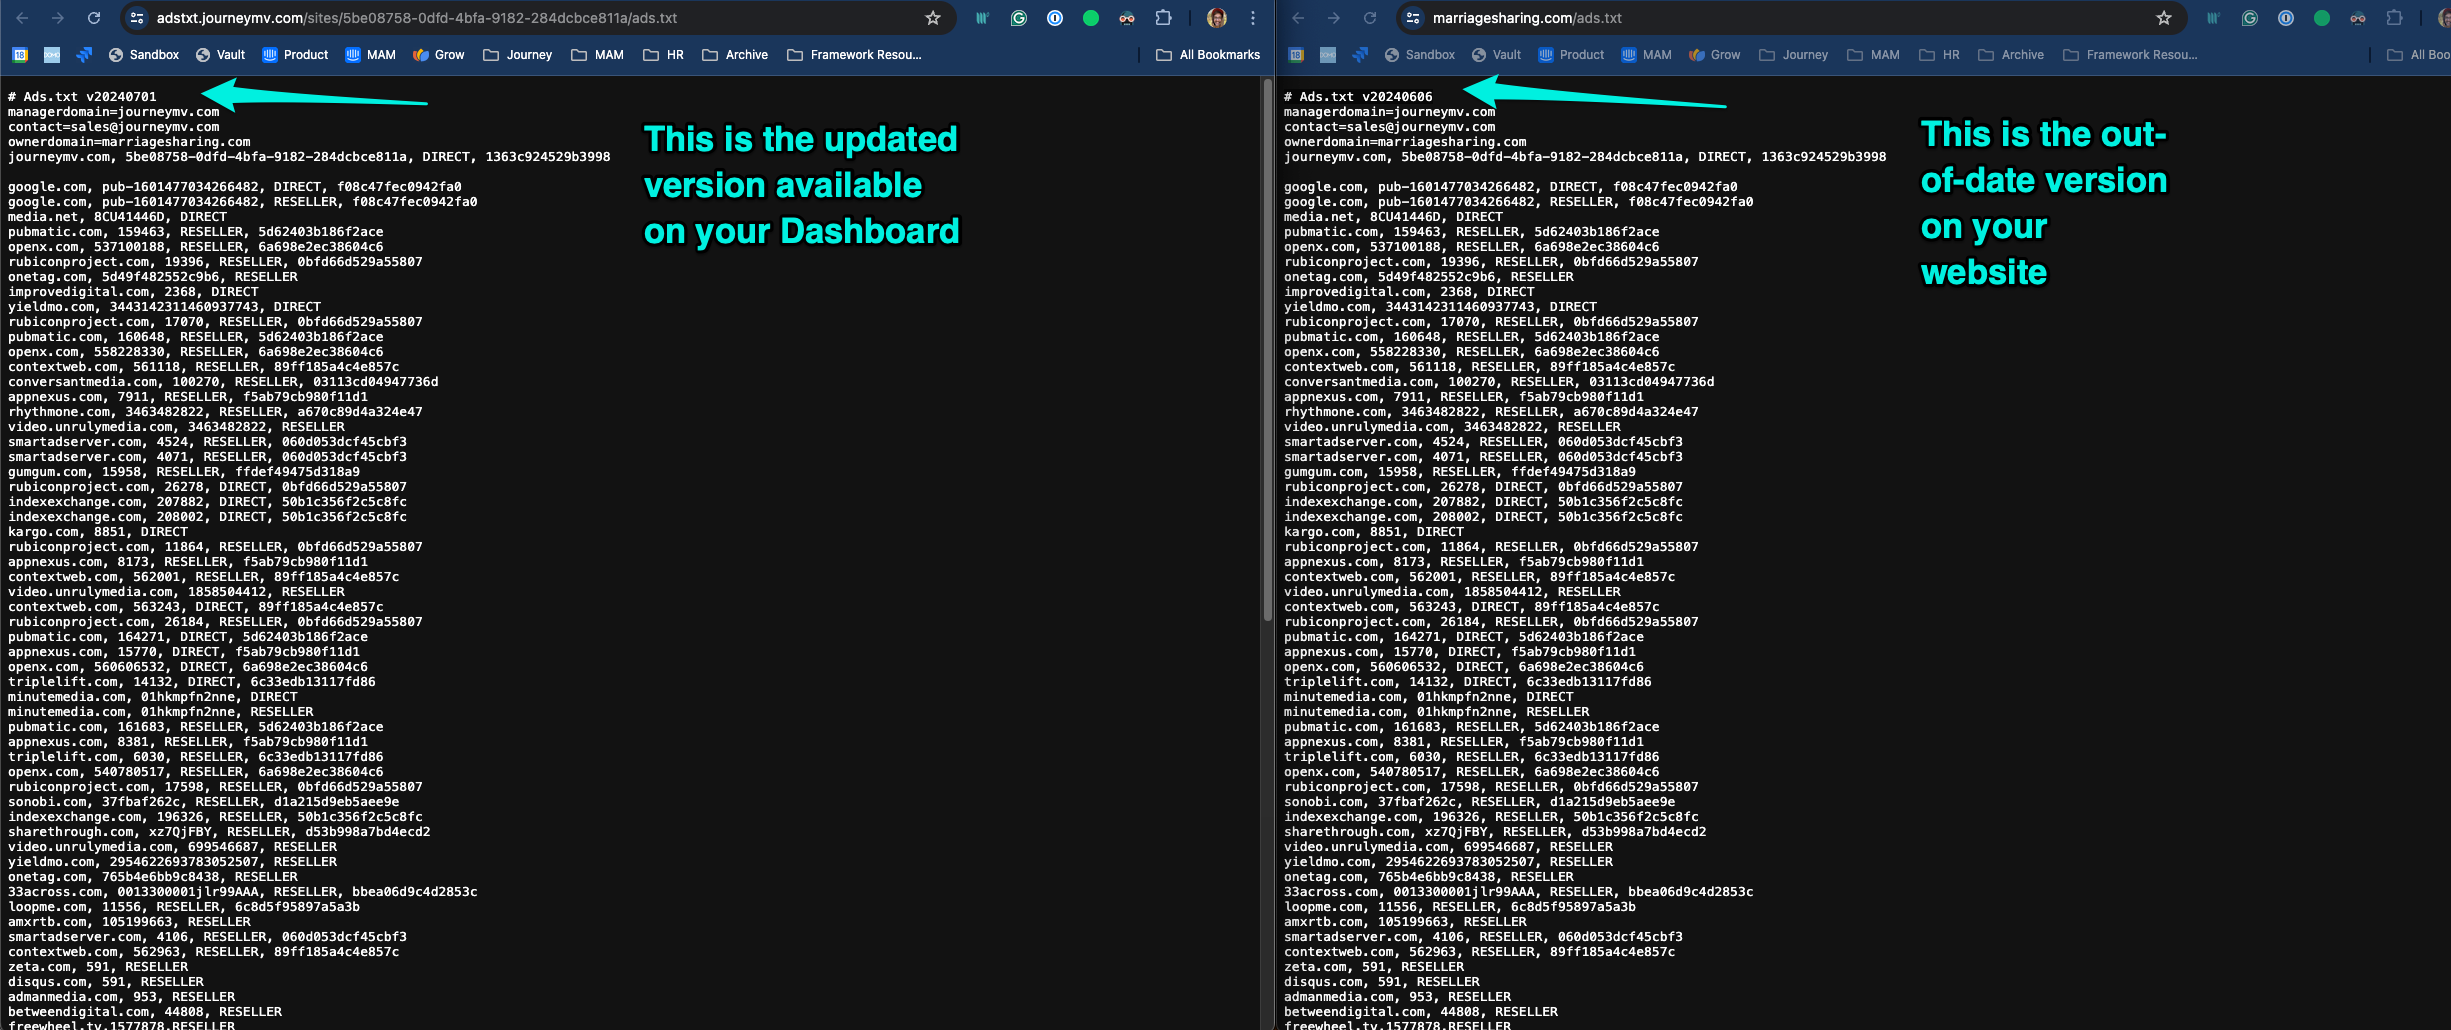The height and width of the screenshot is (1030, 2451).
Task: Open the Sandbox bookmark in the left window
Action: pyautogui.click(x=144, y=55)
